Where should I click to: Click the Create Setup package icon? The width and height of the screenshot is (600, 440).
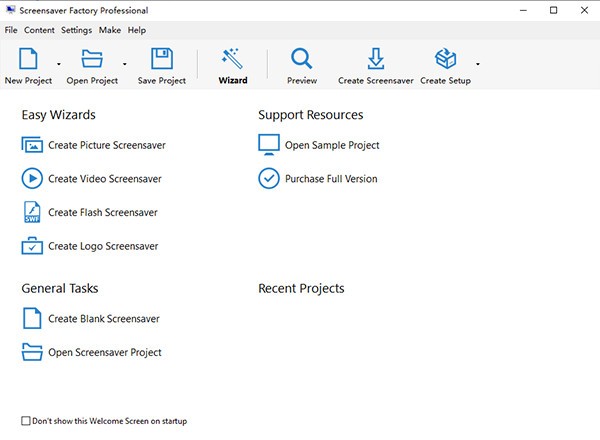[445, 59]
